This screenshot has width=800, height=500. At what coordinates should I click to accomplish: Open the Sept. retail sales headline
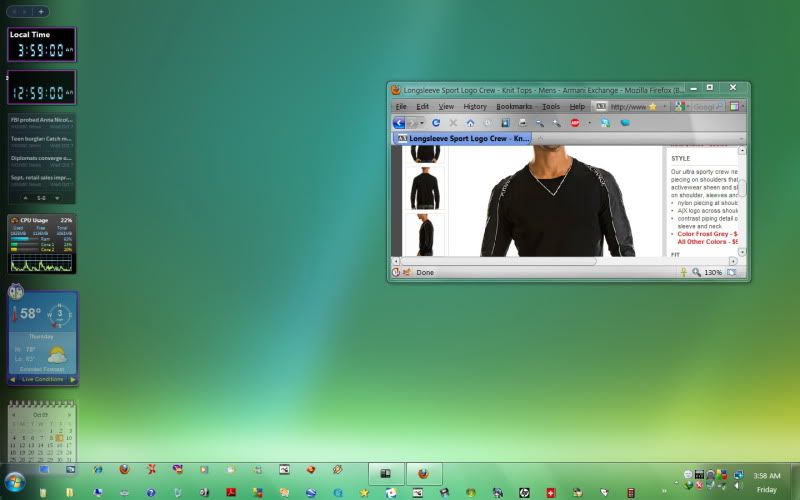[41, 178]
